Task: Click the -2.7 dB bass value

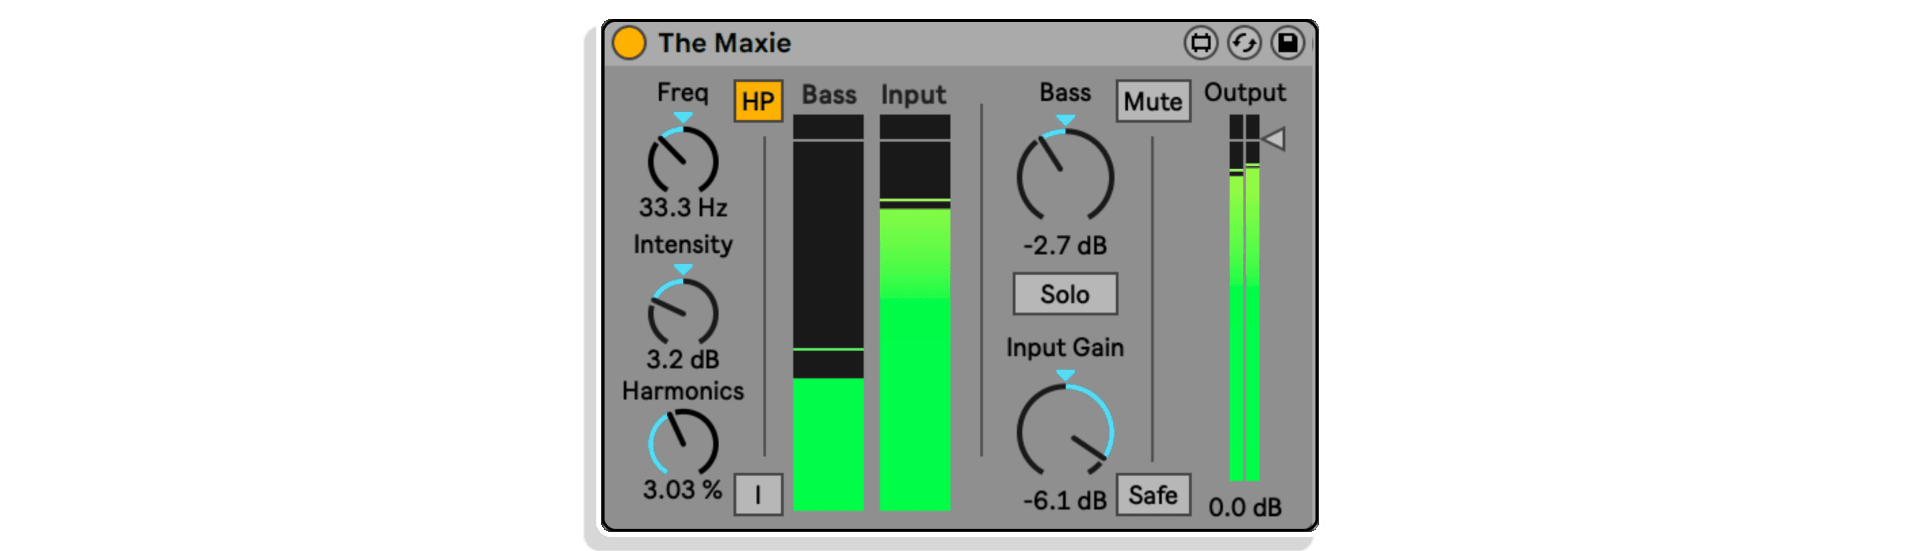Action: tap(1065, 245)
